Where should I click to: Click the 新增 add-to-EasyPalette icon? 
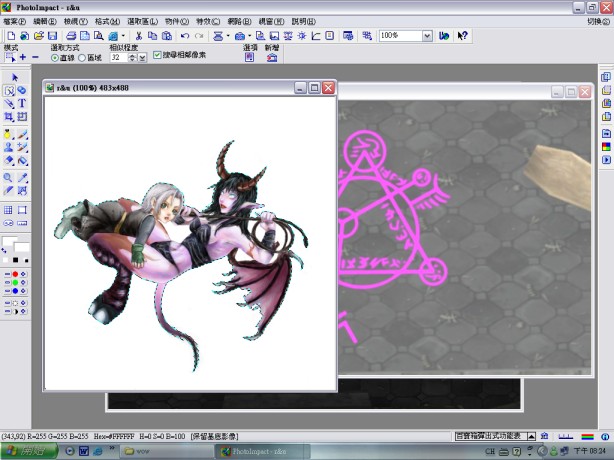tap(272, 58)
